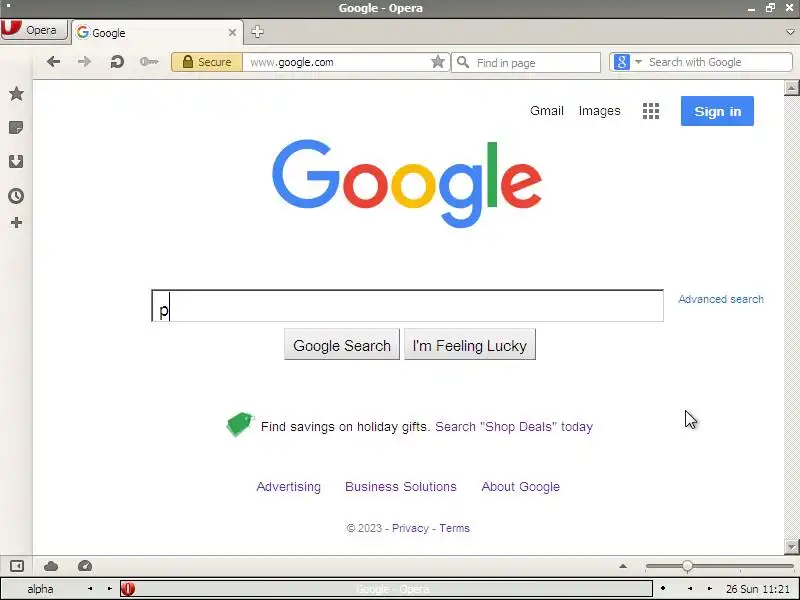
Task: Focus the www.google.com address field
Action: pyautogui.click(x=337, y=62)
